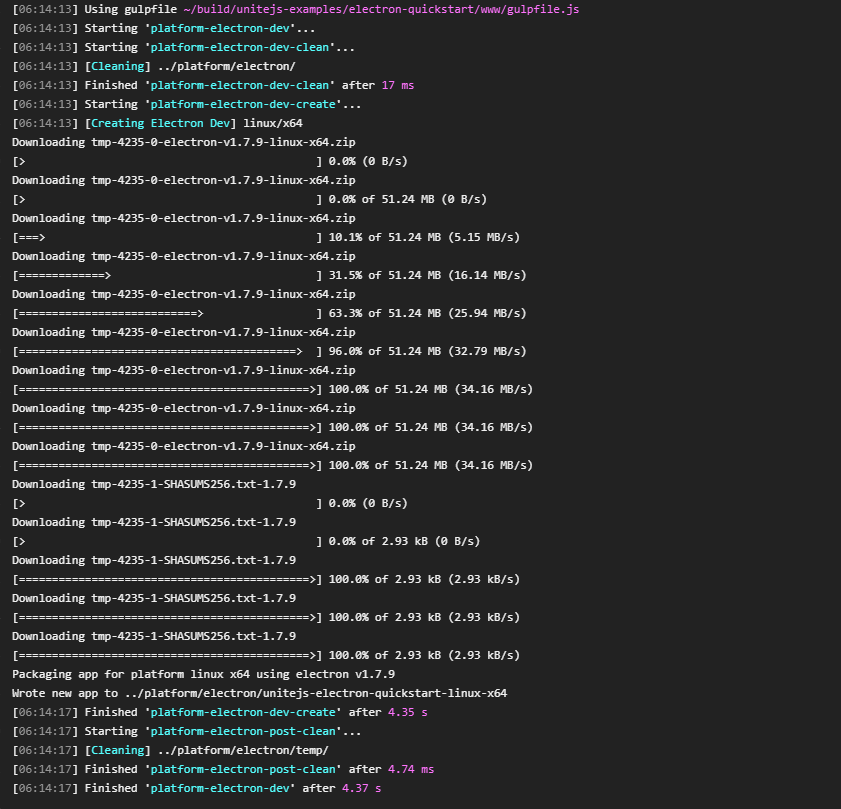
Task: Click the '17 ms' duration text
Action: point(397,85)
